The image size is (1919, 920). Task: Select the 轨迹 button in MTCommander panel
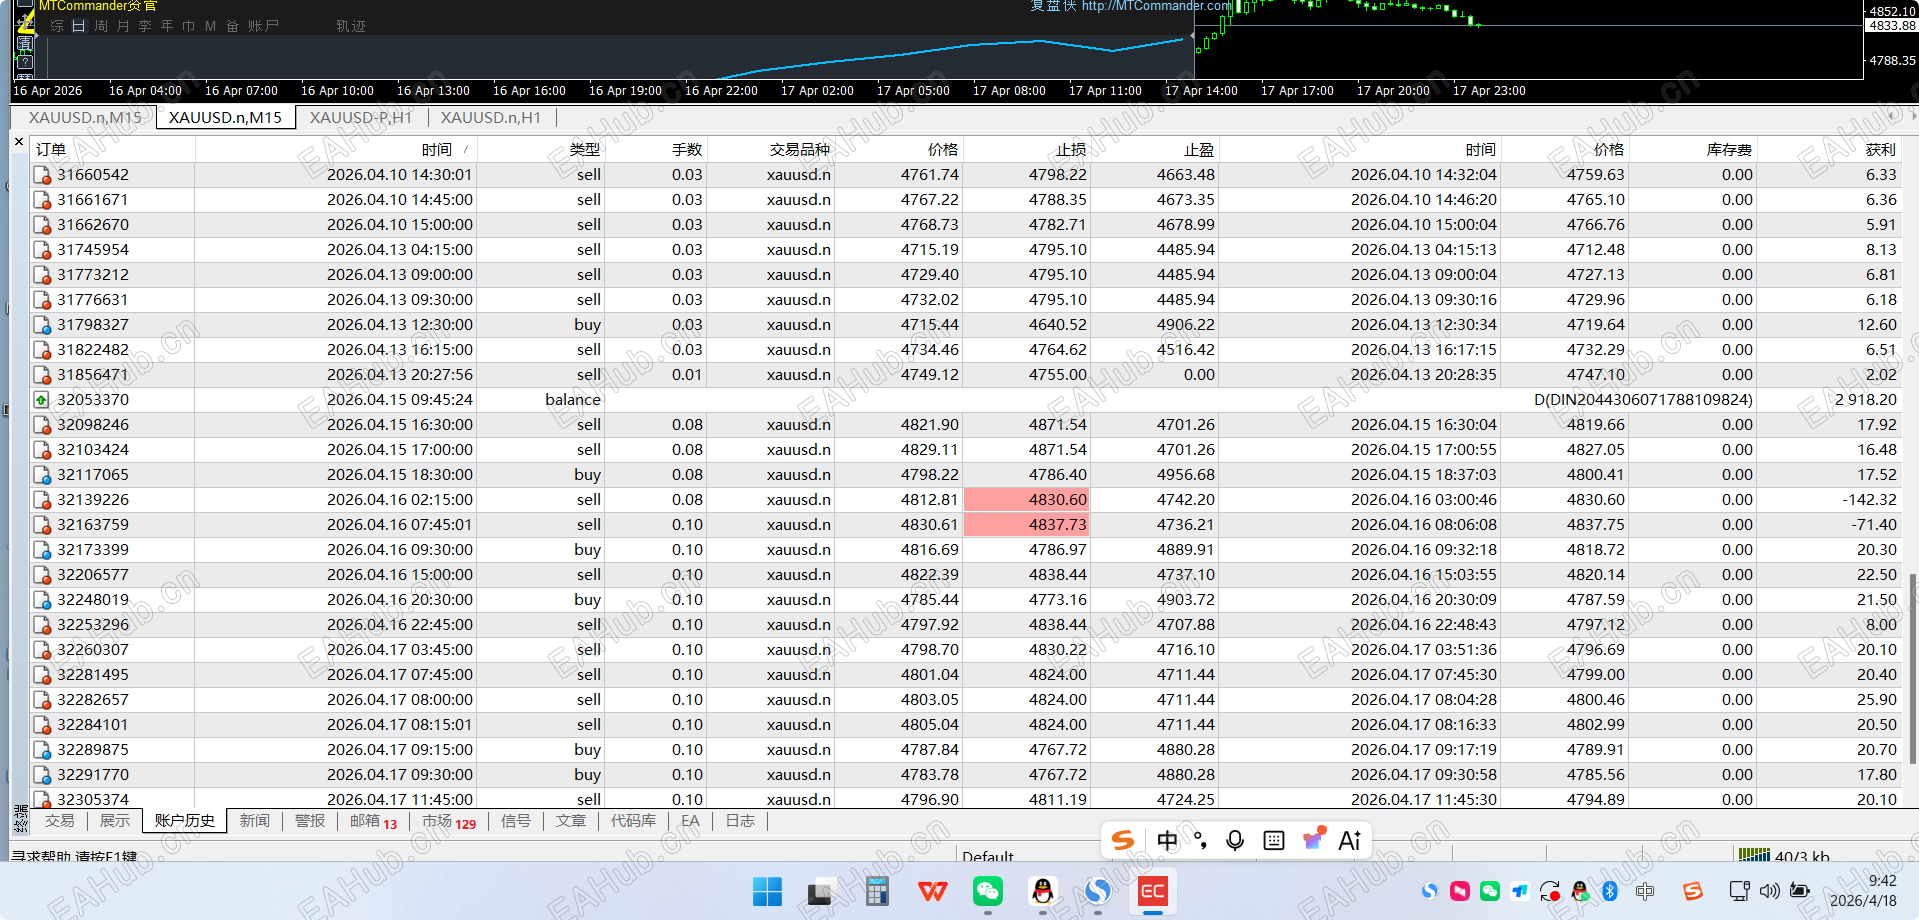[x=351, y=26]
